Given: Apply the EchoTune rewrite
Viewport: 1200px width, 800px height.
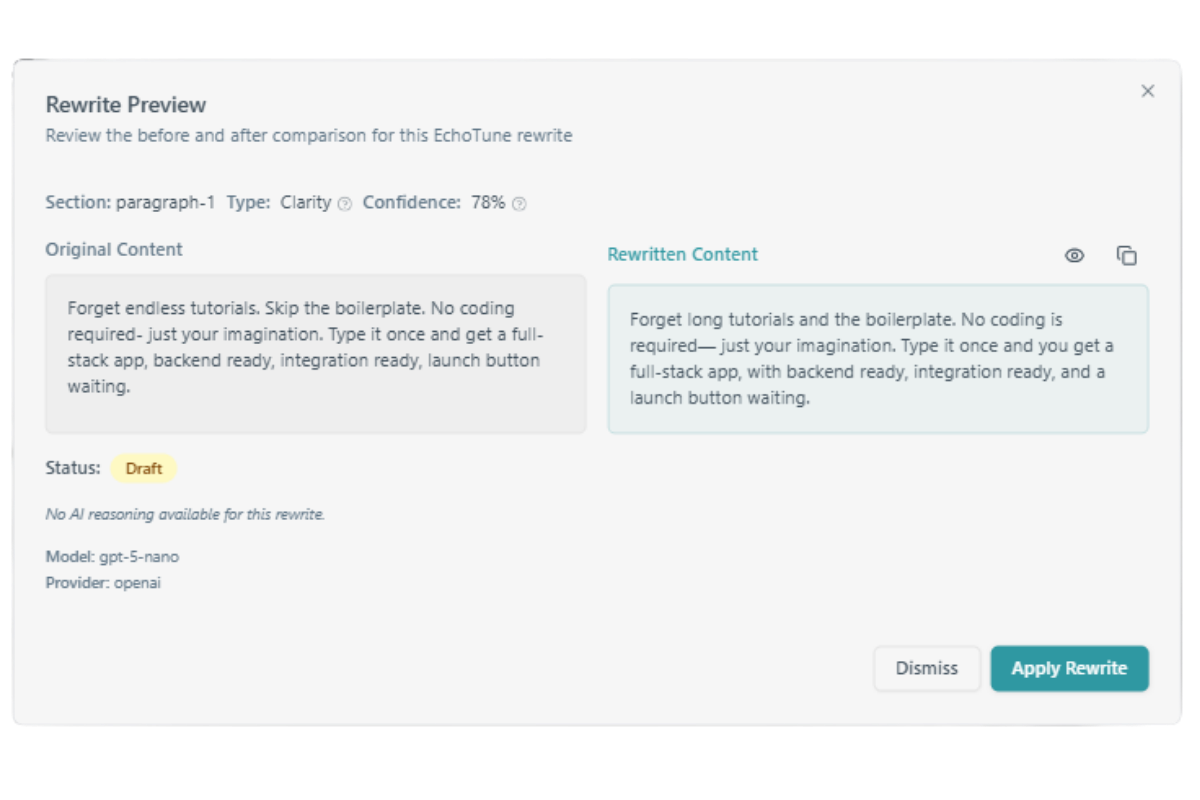Looking at the screenshot, I should click(x=1069, y=668).
